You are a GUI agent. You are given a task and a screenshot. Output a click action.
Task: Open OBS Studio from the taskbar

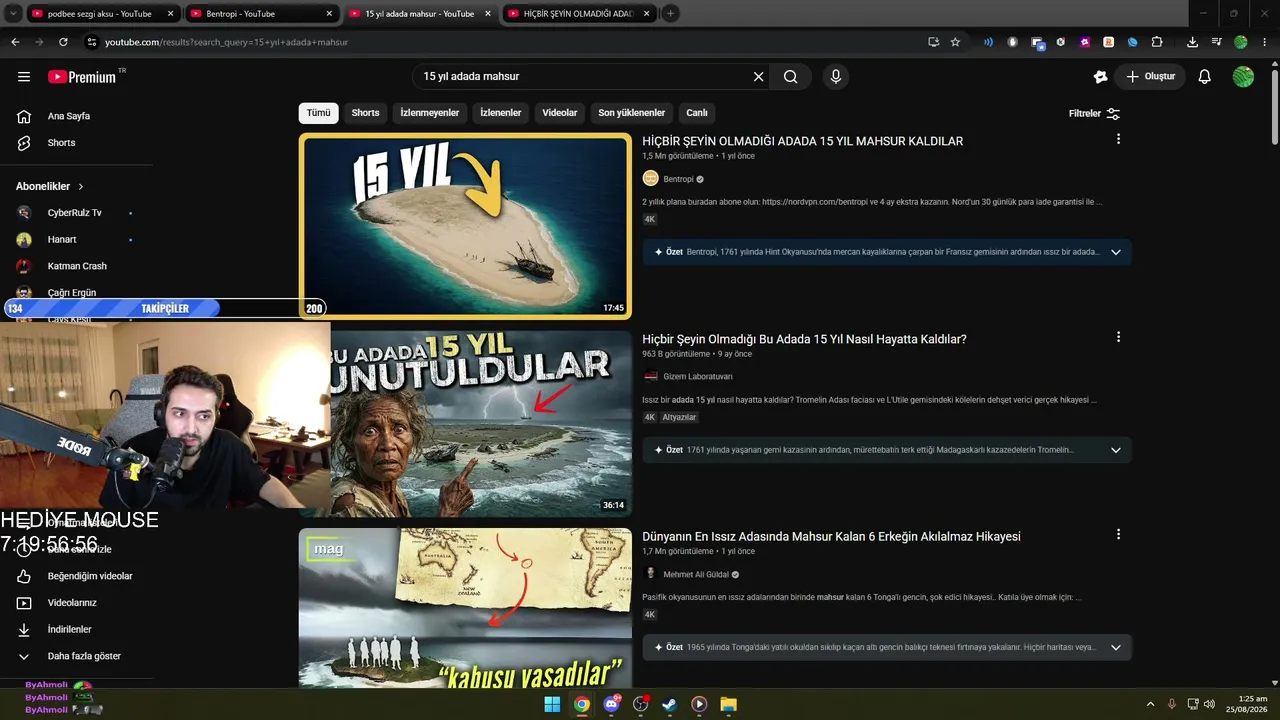pyautogui.click(x=640, y=704)
